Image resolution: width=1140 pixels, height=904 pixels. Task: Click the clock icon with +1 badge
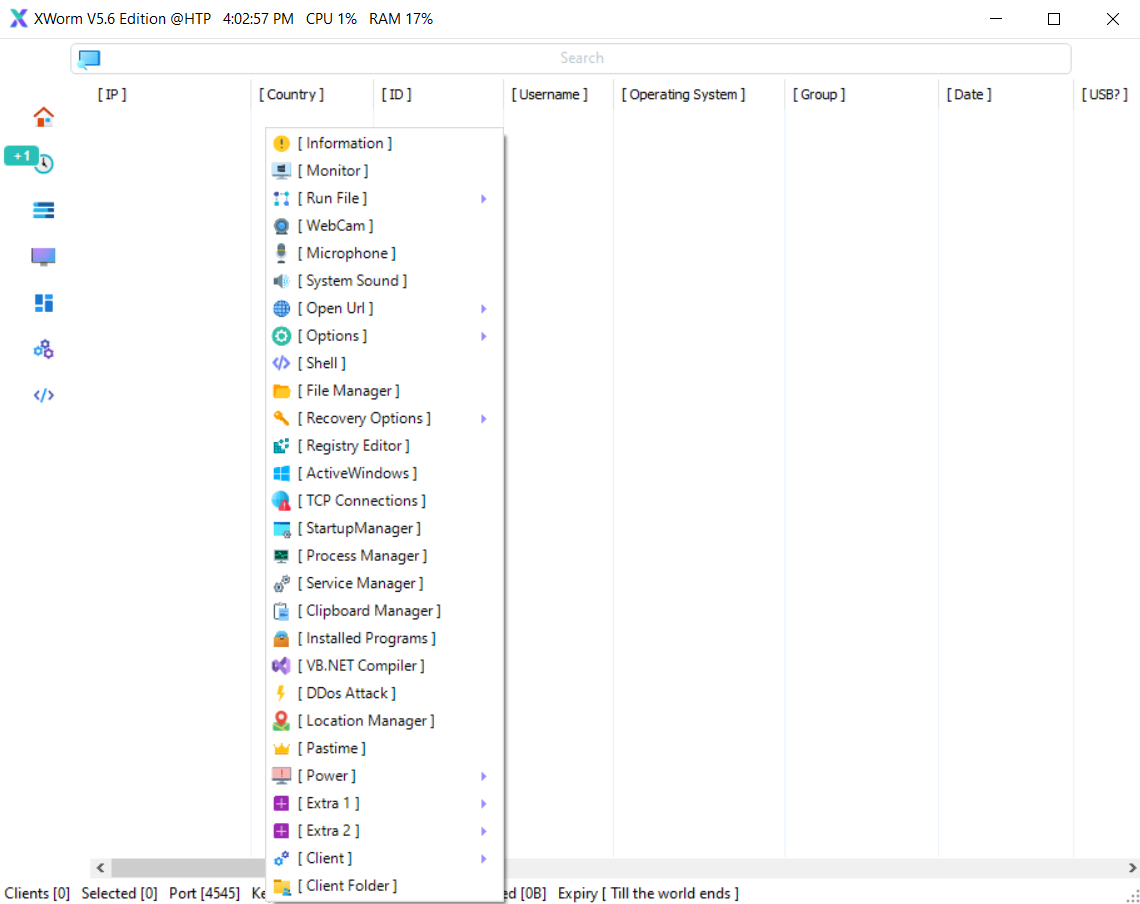[43, 164]
